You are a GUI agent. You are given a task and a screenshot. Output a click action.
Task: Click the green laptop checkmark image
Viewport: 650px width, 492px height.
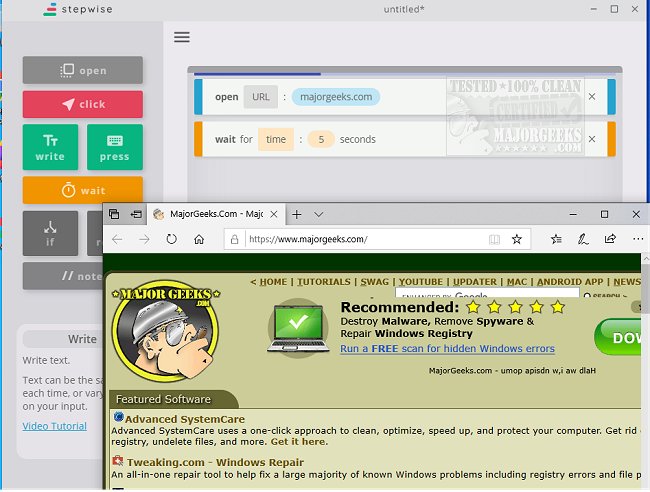[298, 328]
